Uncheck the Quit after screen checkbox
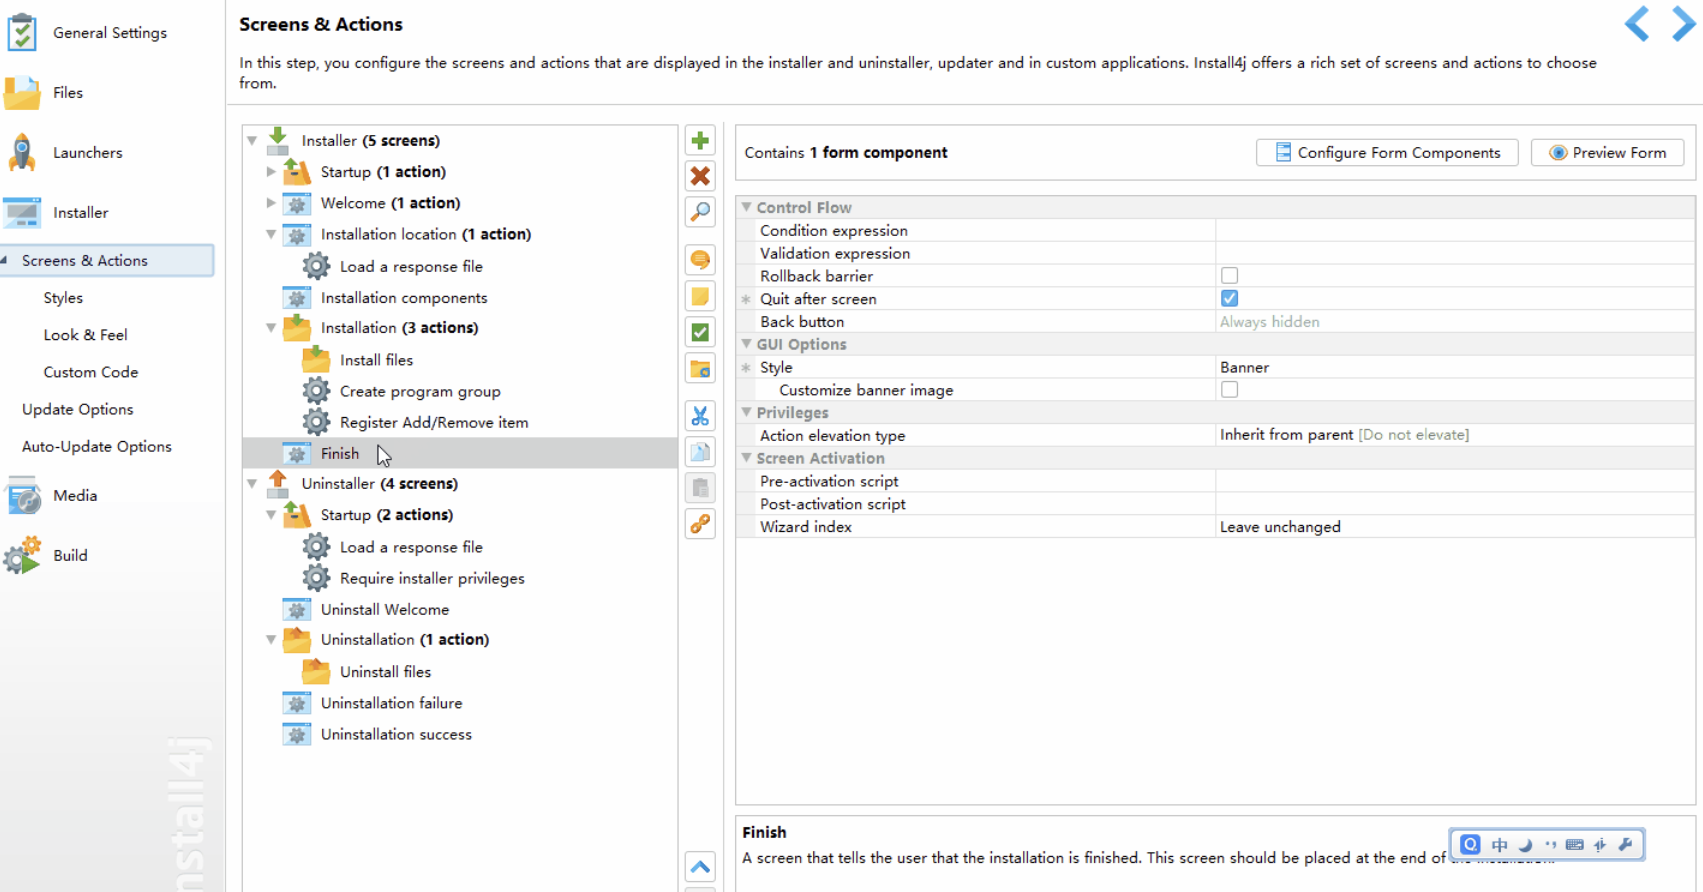 pyautogui.click(x=1229, y=298)
